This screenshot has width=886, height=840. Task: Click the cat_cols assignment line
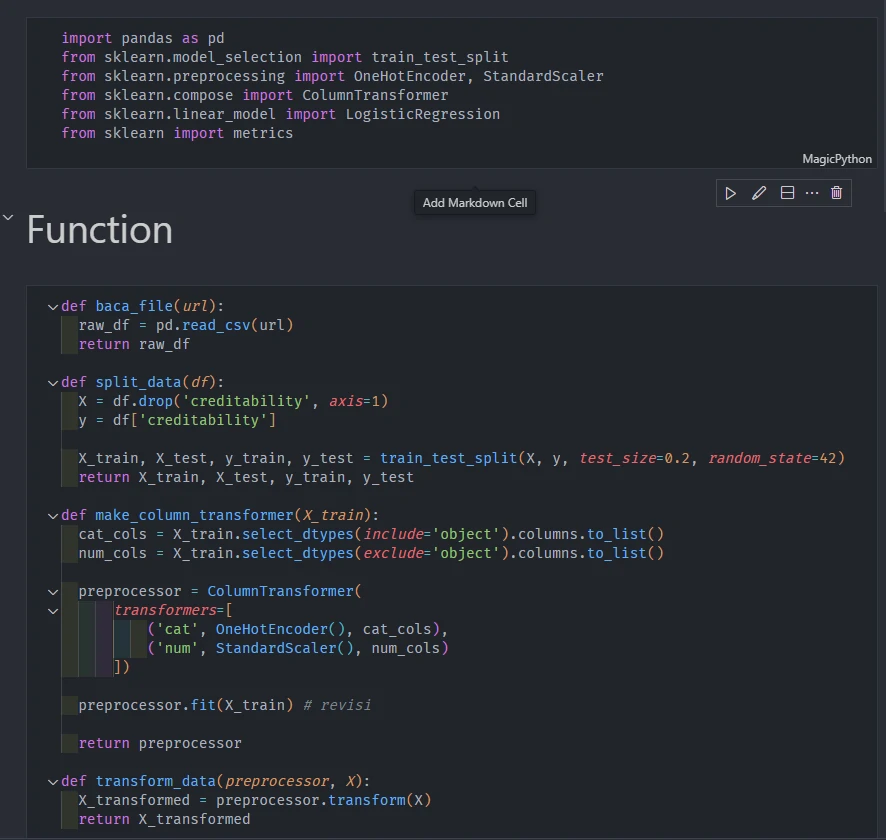click(371, 534)
